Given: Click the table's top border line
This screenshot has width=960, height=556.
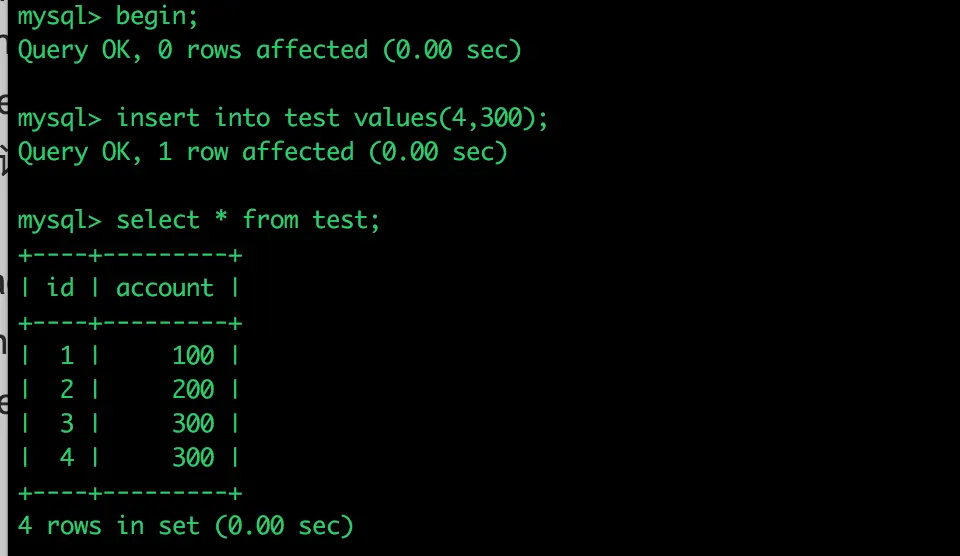Looking at the screenshot, I should tap(130, 255).
